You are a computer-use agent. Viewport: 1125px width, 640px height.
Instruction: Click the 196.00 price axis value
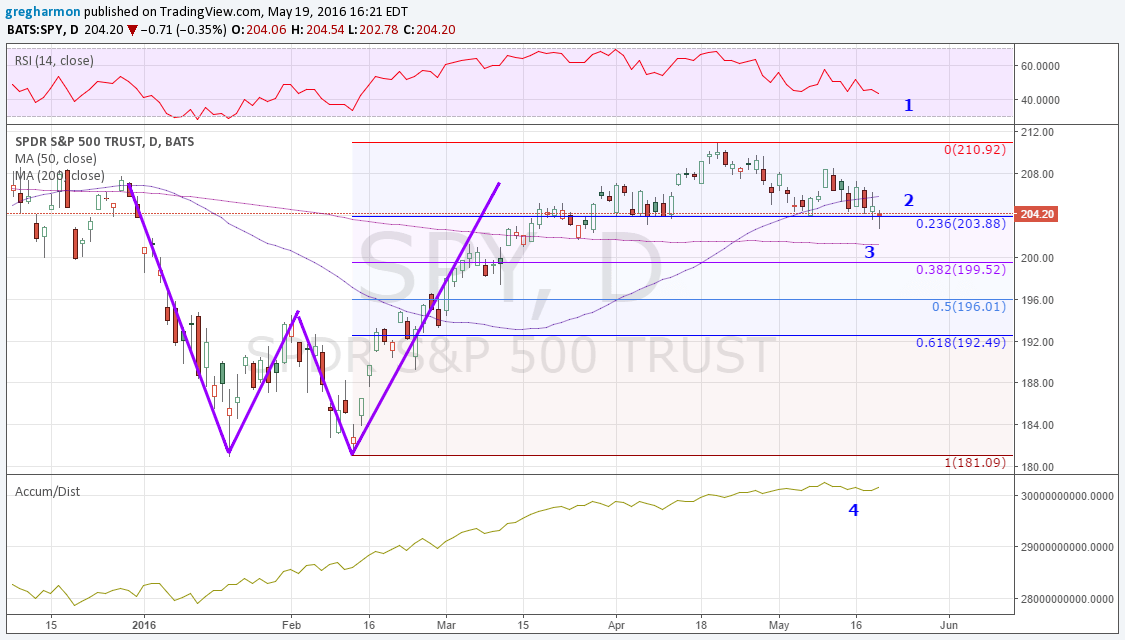click(x=1037, y=300)
